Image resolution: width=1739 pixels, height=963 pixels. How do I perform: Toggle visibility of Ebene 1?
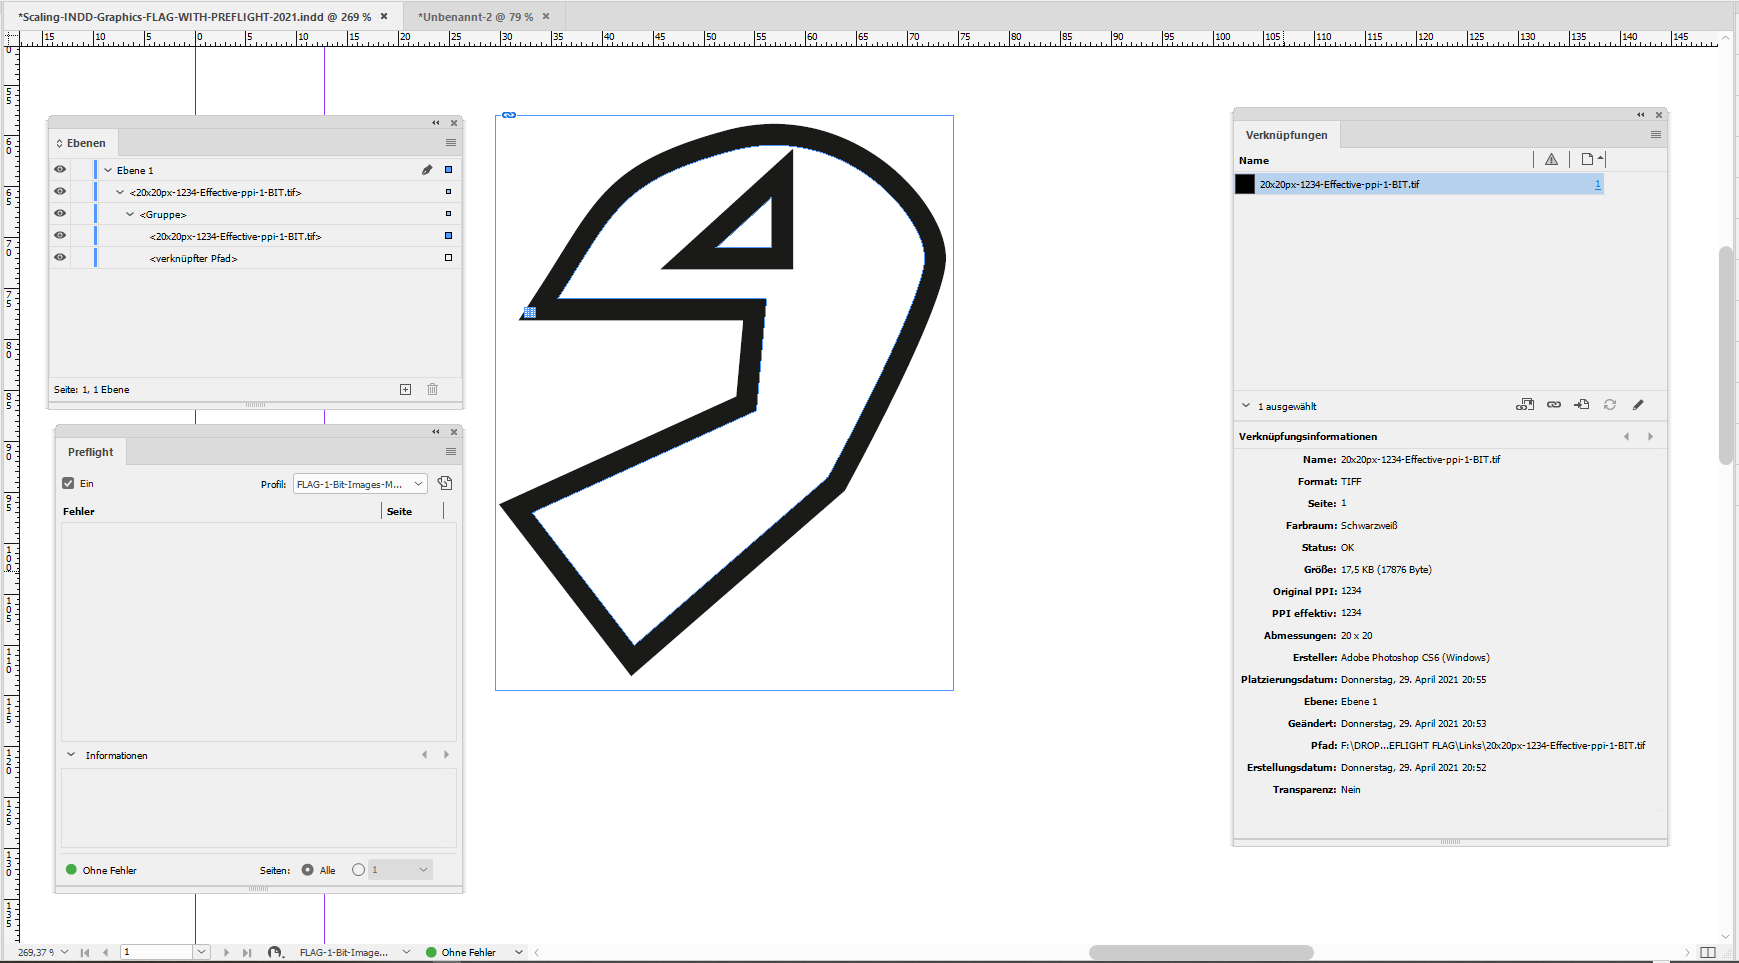(60, 169)
